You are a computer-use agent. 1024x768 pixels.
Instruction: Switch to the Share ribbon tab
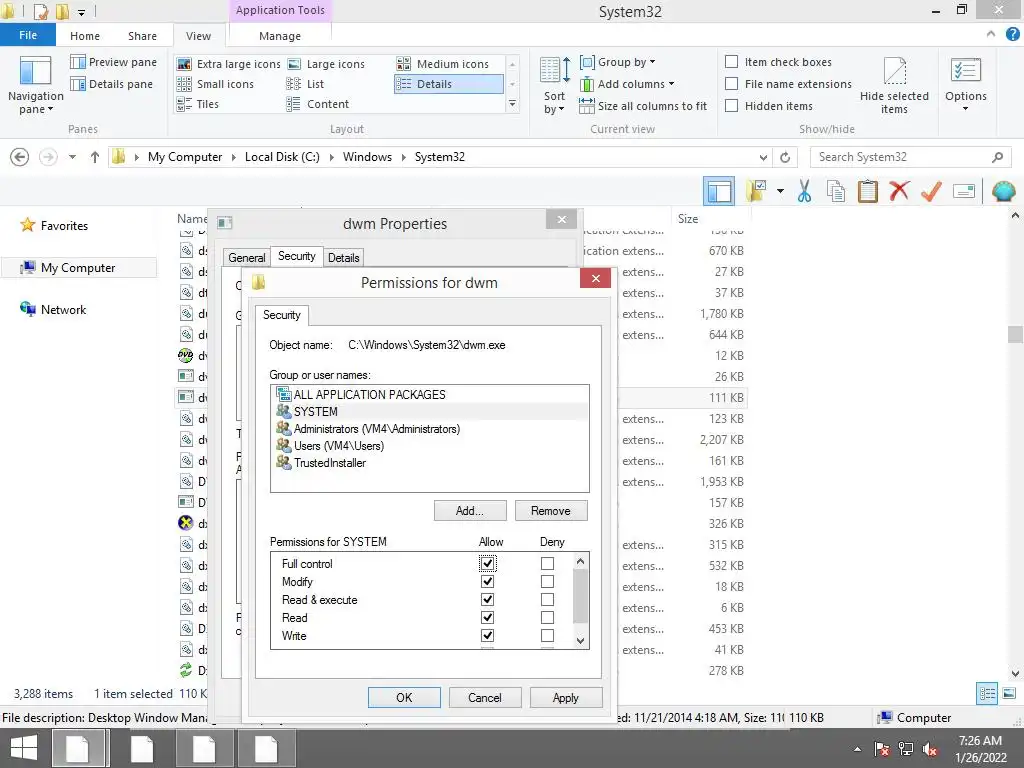point(142,36)
